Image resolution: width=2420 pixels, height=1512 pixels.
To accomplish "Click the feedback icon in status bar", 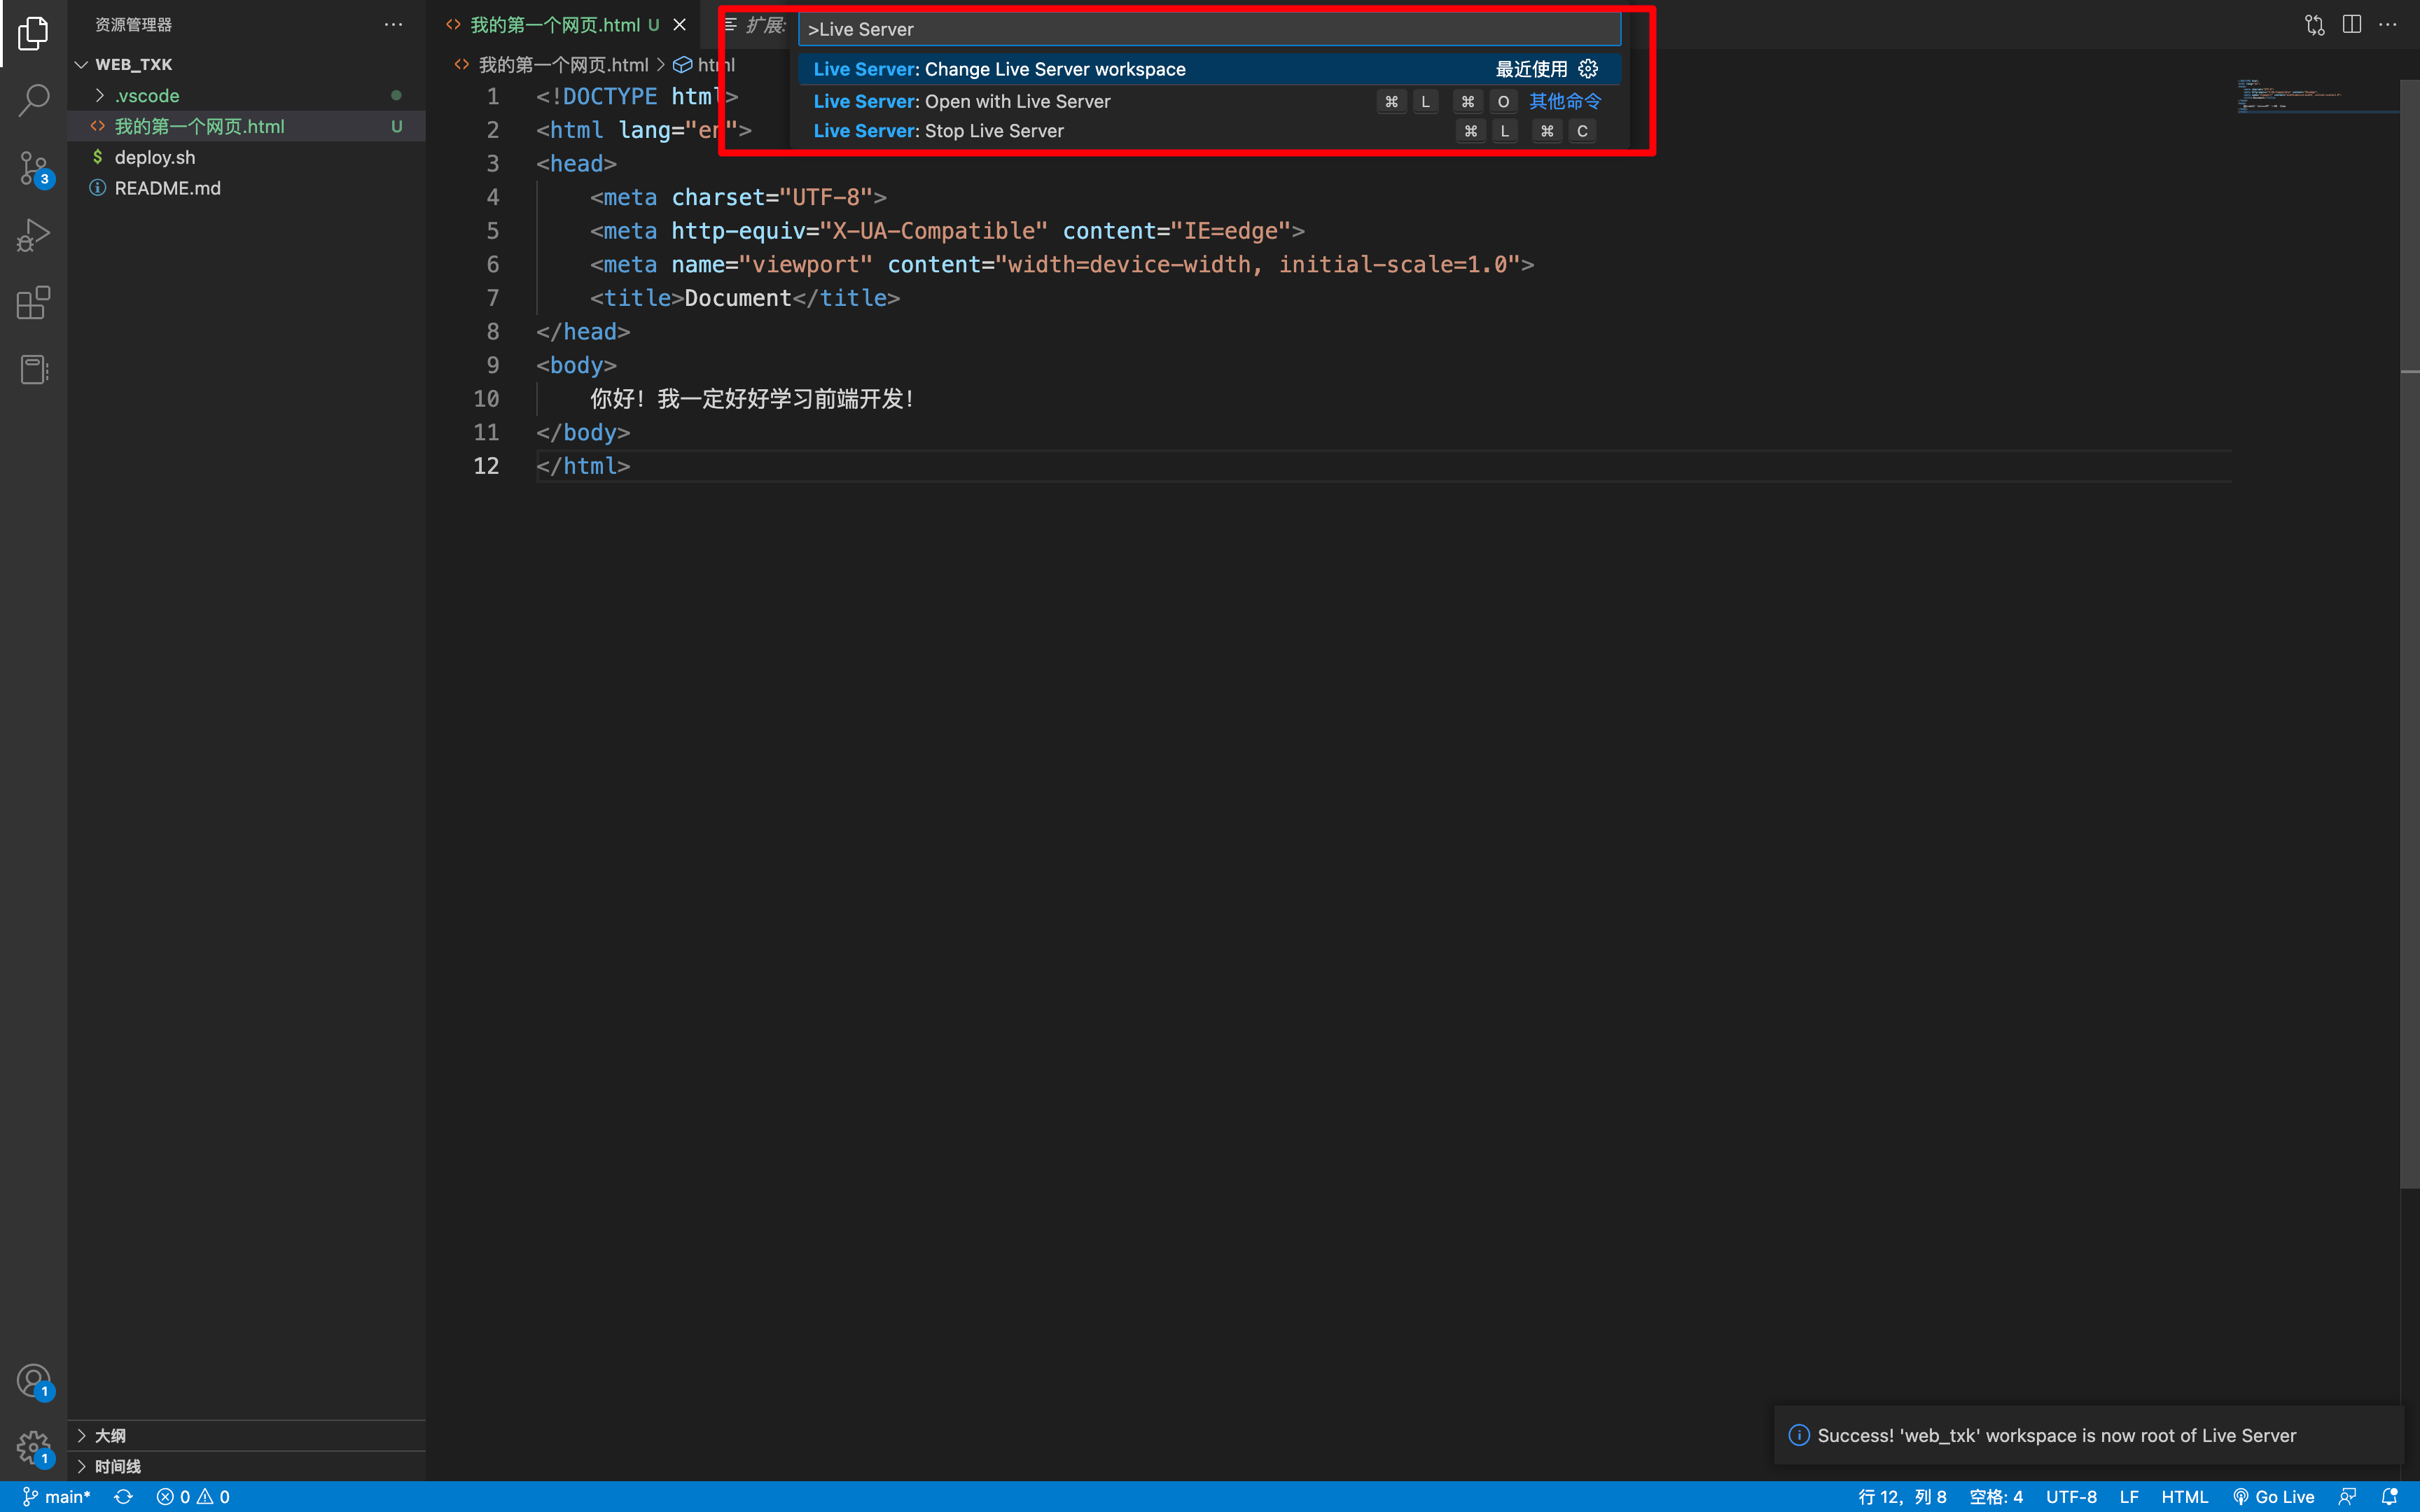I will [x=2347, y=1496].
